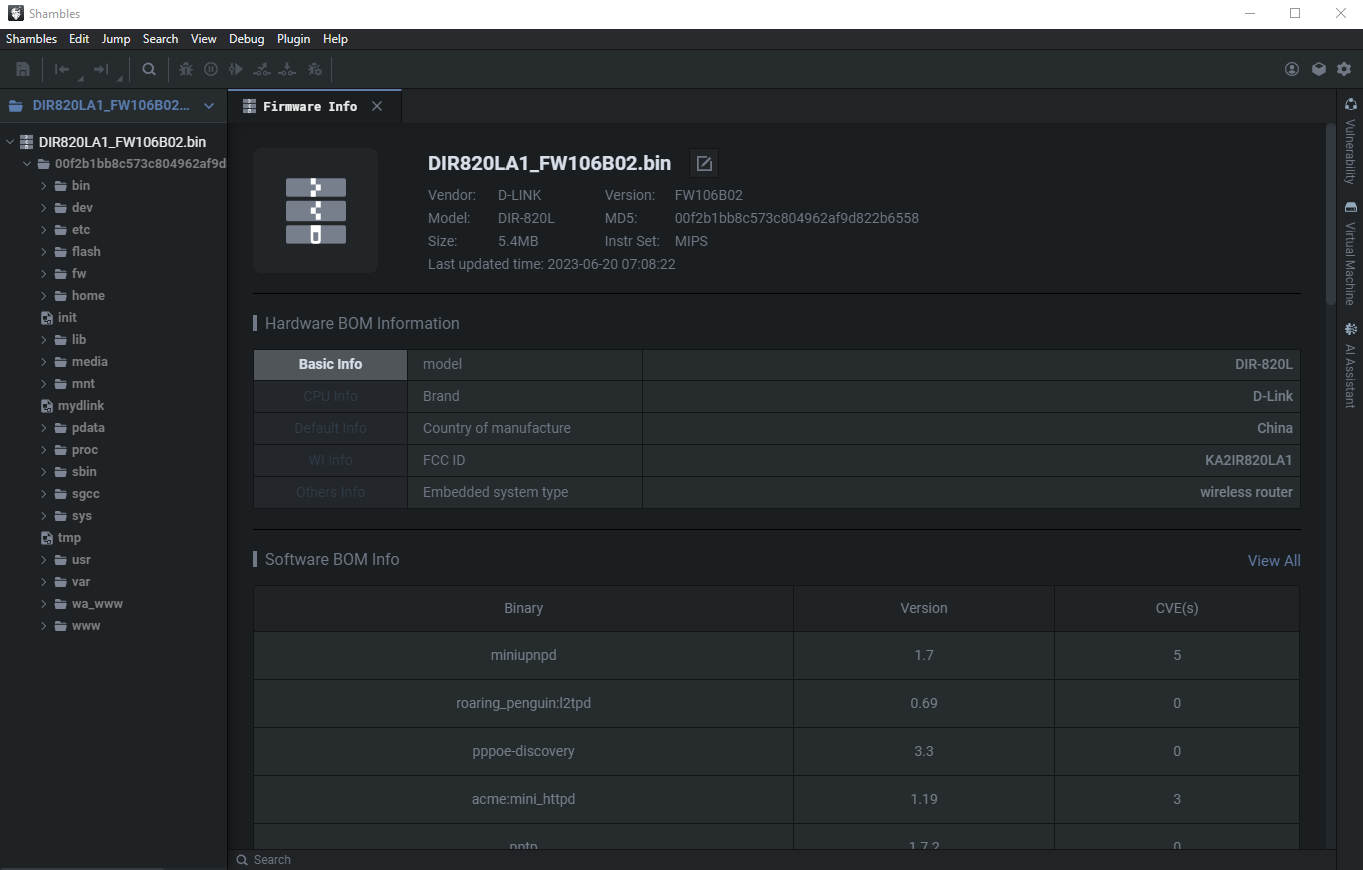The image size is (1363, 870).
Task: Click the step into debug icon
Action: [288, 69]
